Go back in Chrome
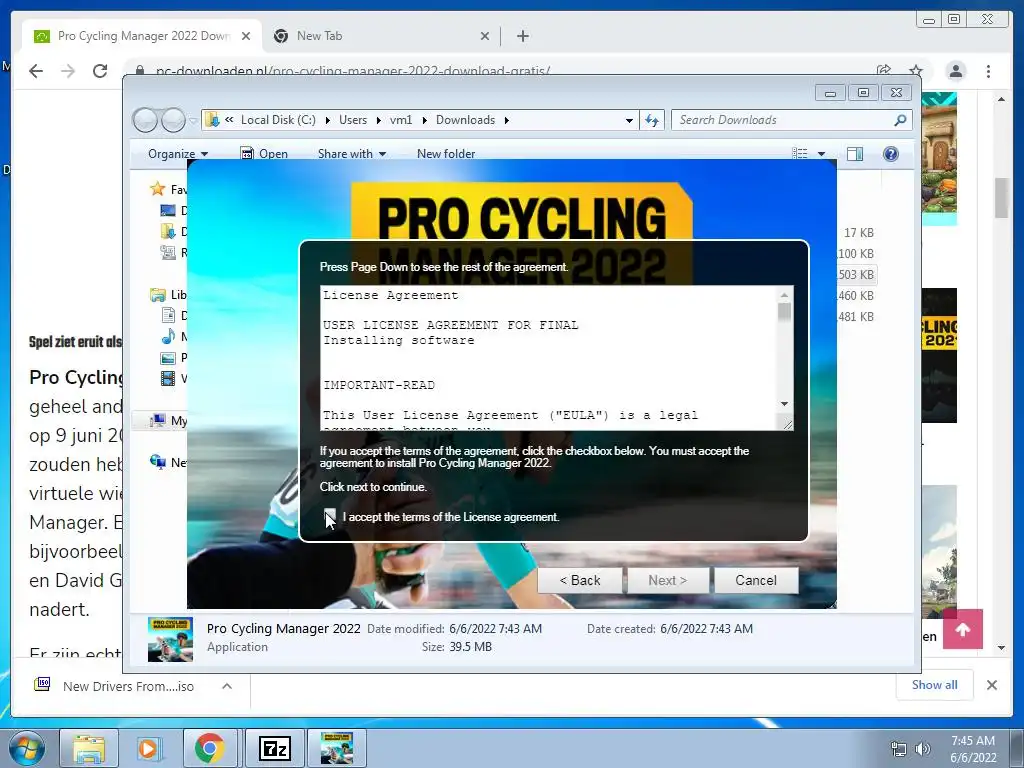The width and height of the screenshot is (1024, 768). point(36,71)
